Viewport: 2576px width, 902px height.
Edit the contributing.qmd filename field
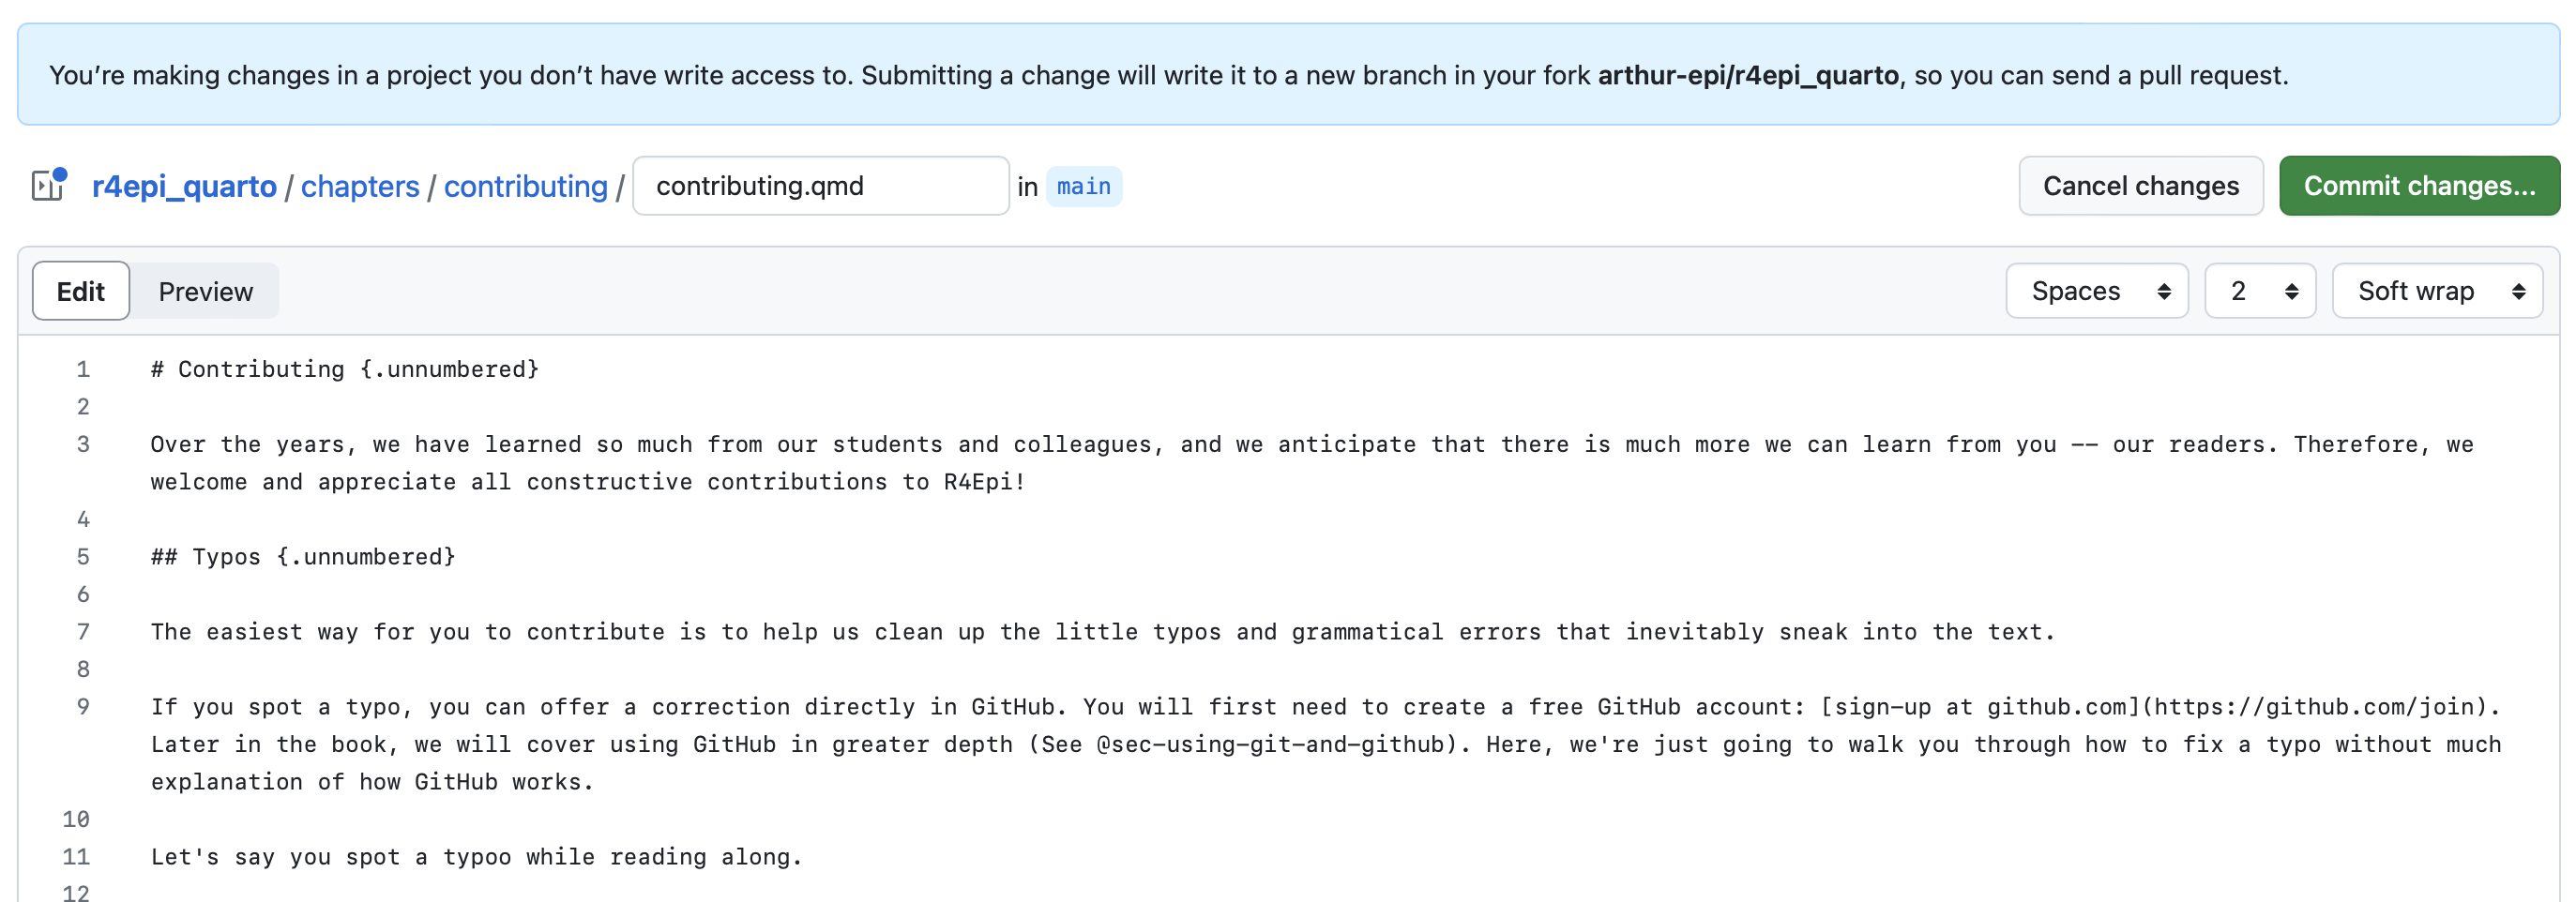click(820, 186)
